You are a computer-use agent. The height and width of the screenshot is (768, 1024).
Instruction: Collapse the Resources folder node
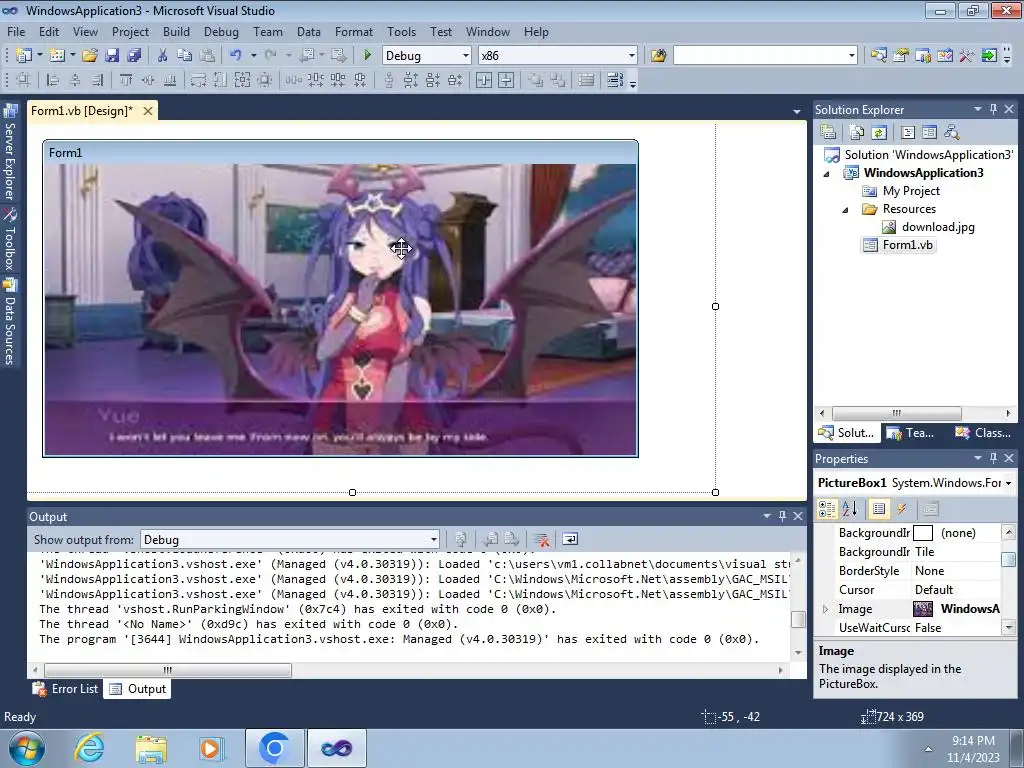[x=845, y=210]
